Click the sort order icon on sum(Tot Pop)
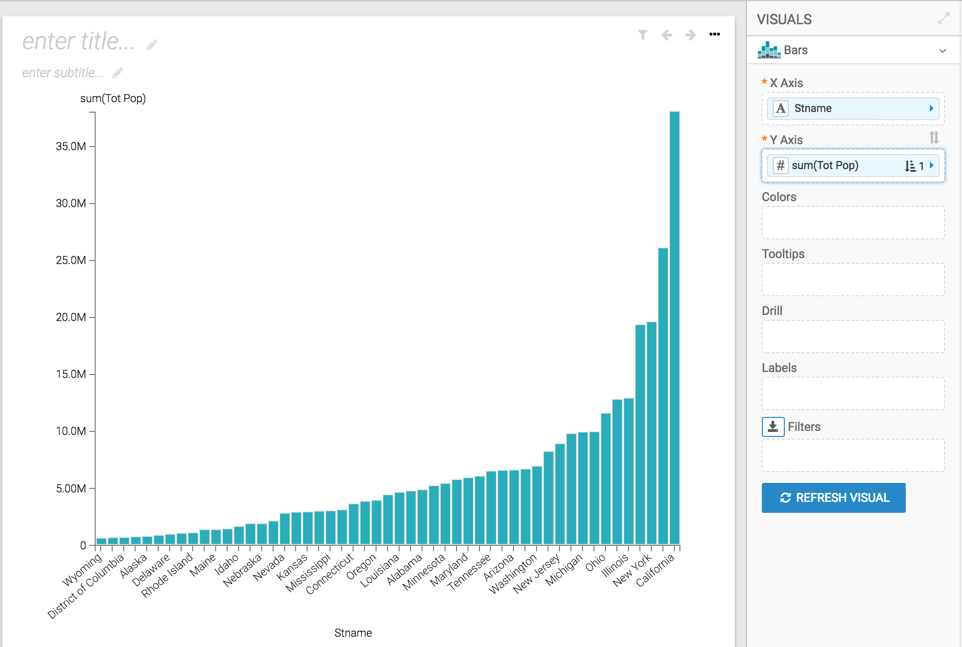This screenshot has height=647, width=962. click(910, 166)
